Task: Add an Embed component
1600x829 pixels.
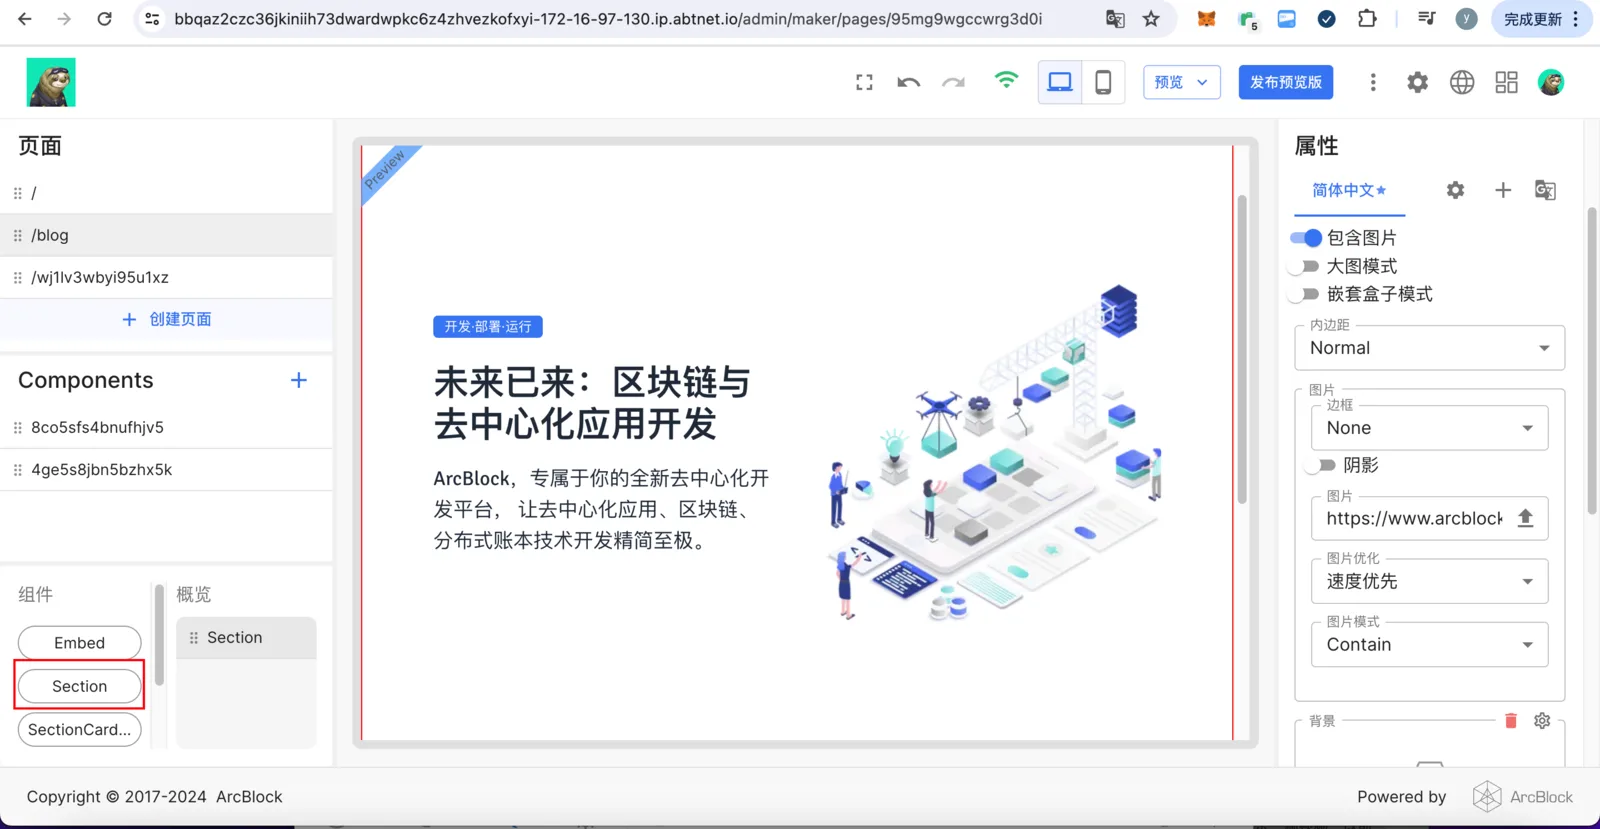Action: pos(79,643)
